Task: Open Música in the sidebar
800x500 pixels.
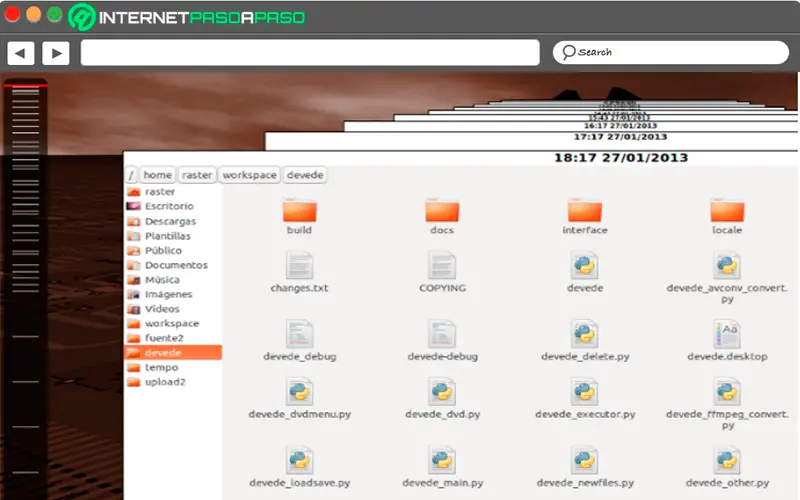Action: tap(173, 280)
